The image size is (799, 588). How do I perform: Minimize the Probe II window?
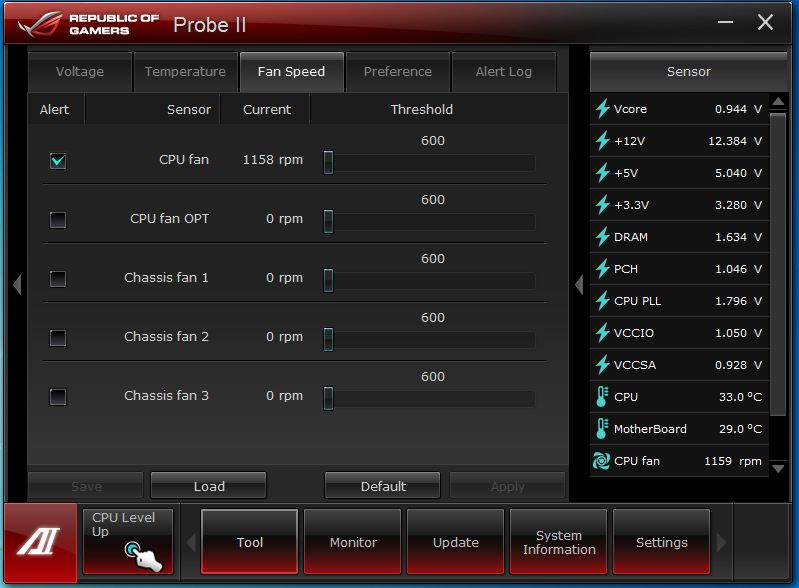click(x=725, y=22)
